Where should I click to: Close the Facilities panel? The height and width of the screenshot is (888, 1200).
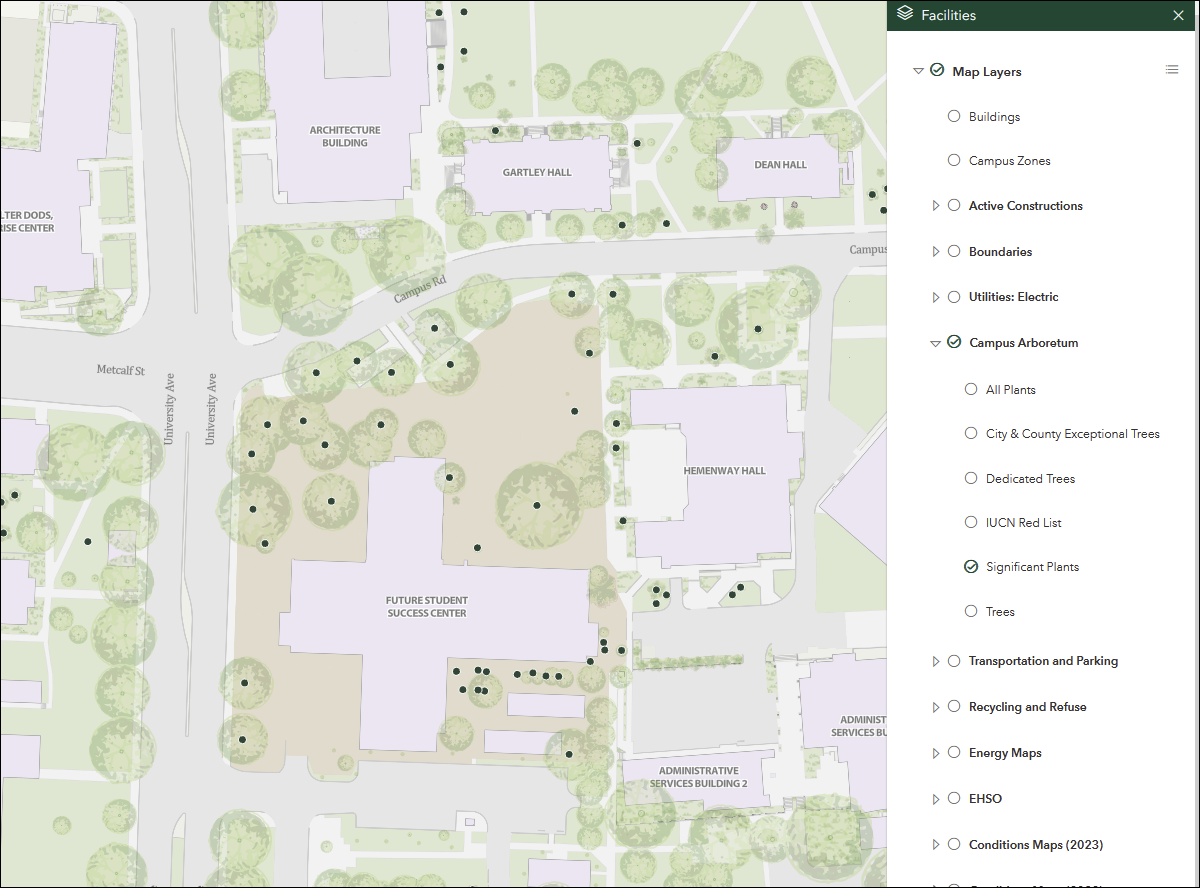click(x=1178, y=15)
